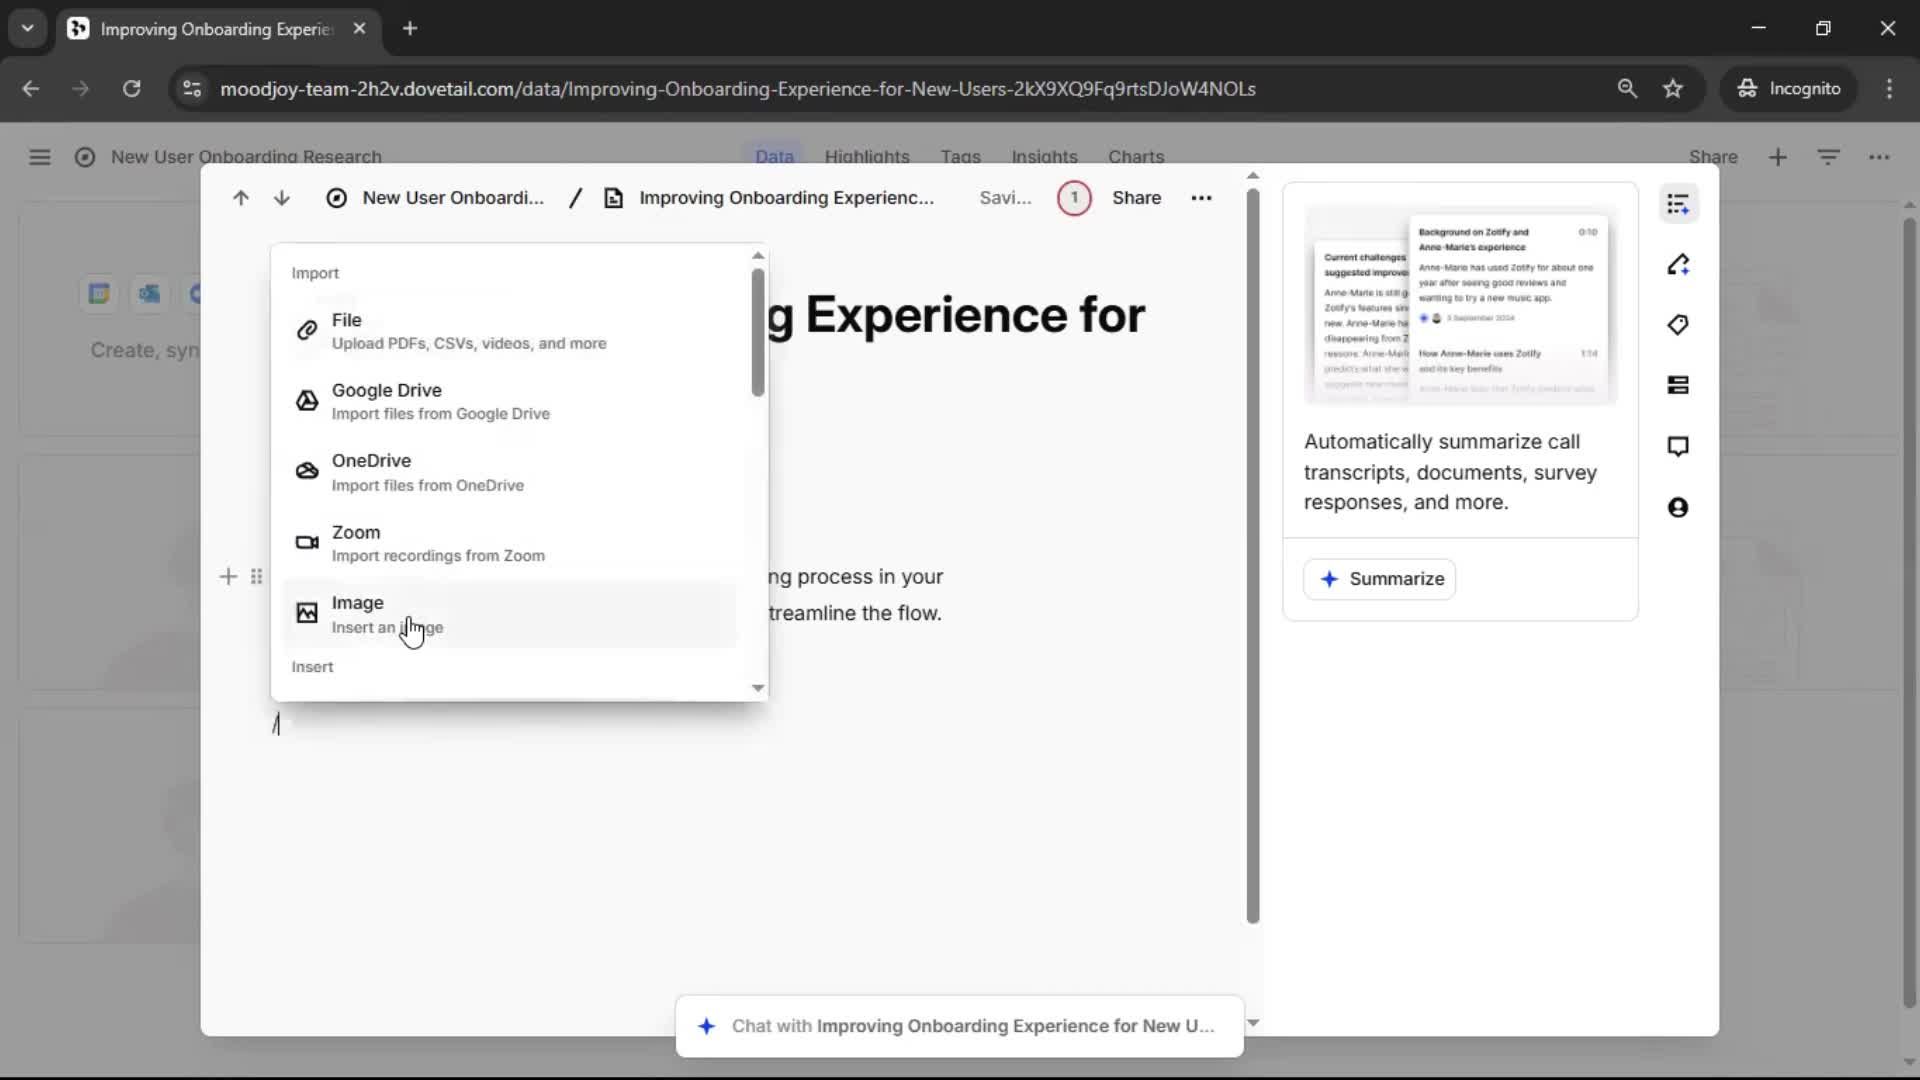The width and height of the screenshot is (1920, 1080).
Task: Click the Summarize button
Action: [1380, 579]
